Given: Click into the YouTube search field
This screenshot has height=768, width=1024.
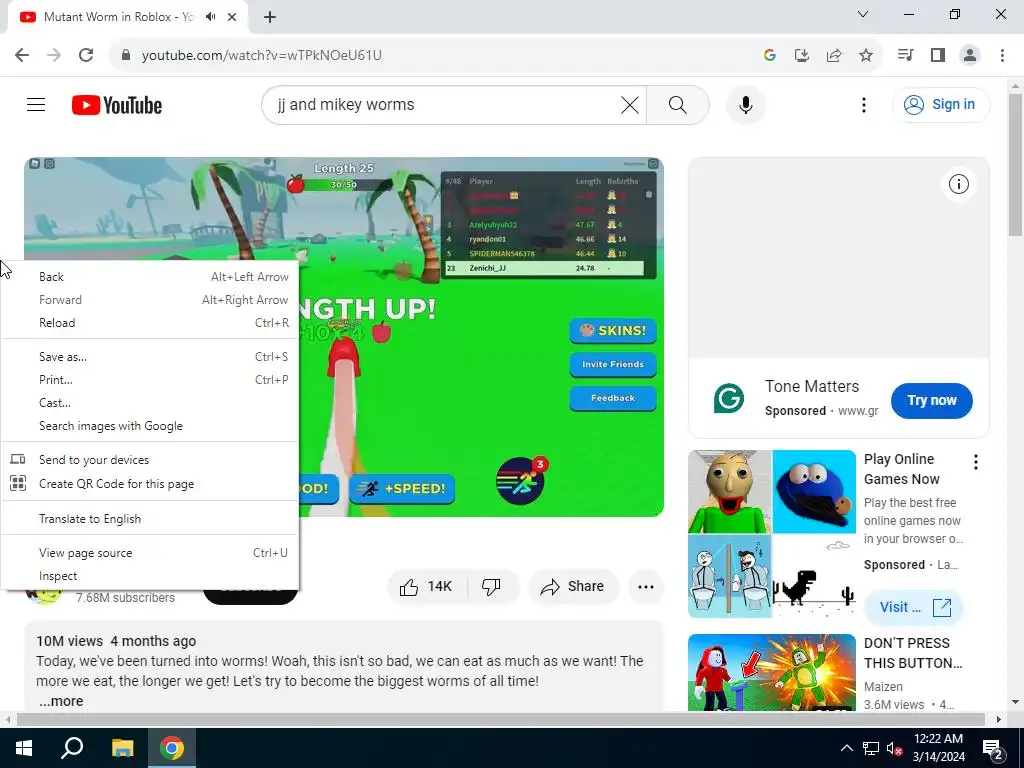Looking at the screenshot, I should pos(444,104).
